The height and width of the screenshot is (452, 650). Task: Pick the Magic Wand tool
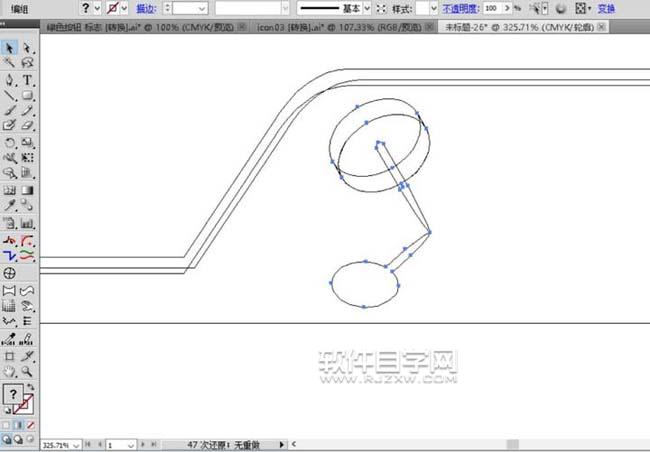point(9,62)
